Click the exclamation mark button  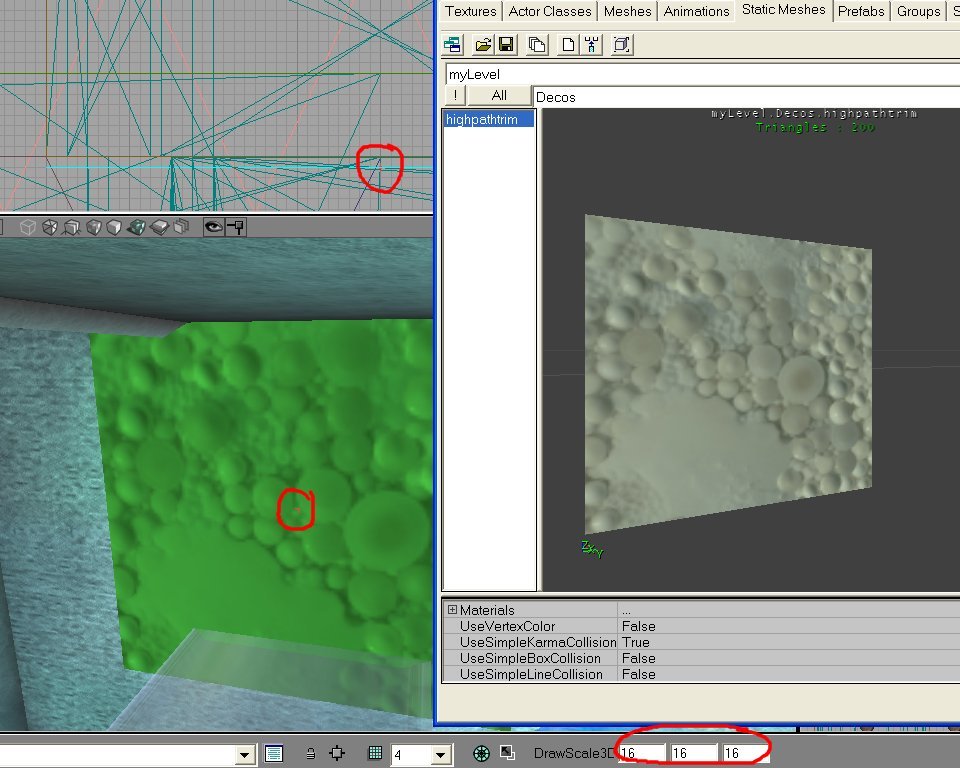[454, 96]
